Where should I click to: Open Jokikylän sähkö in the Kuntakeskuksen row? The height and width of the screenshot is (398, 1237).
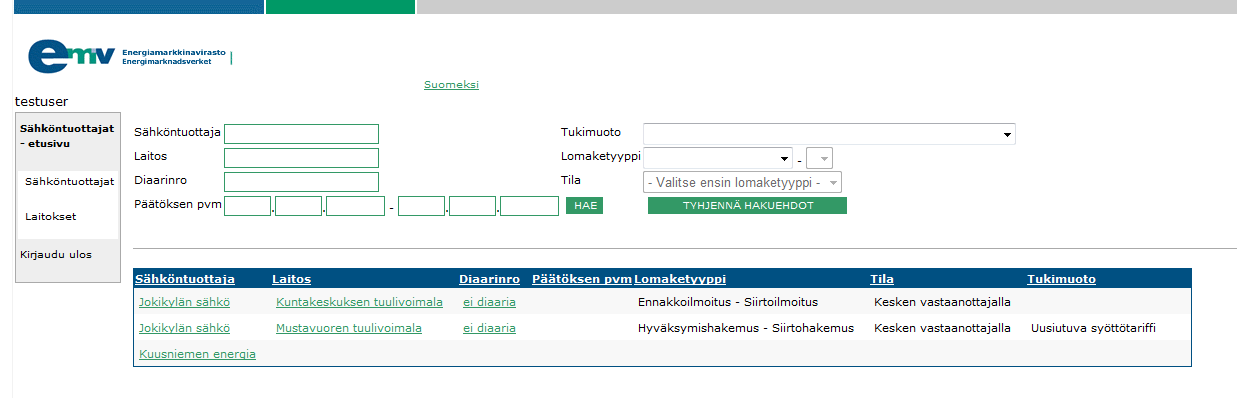[x=185, y=301]
